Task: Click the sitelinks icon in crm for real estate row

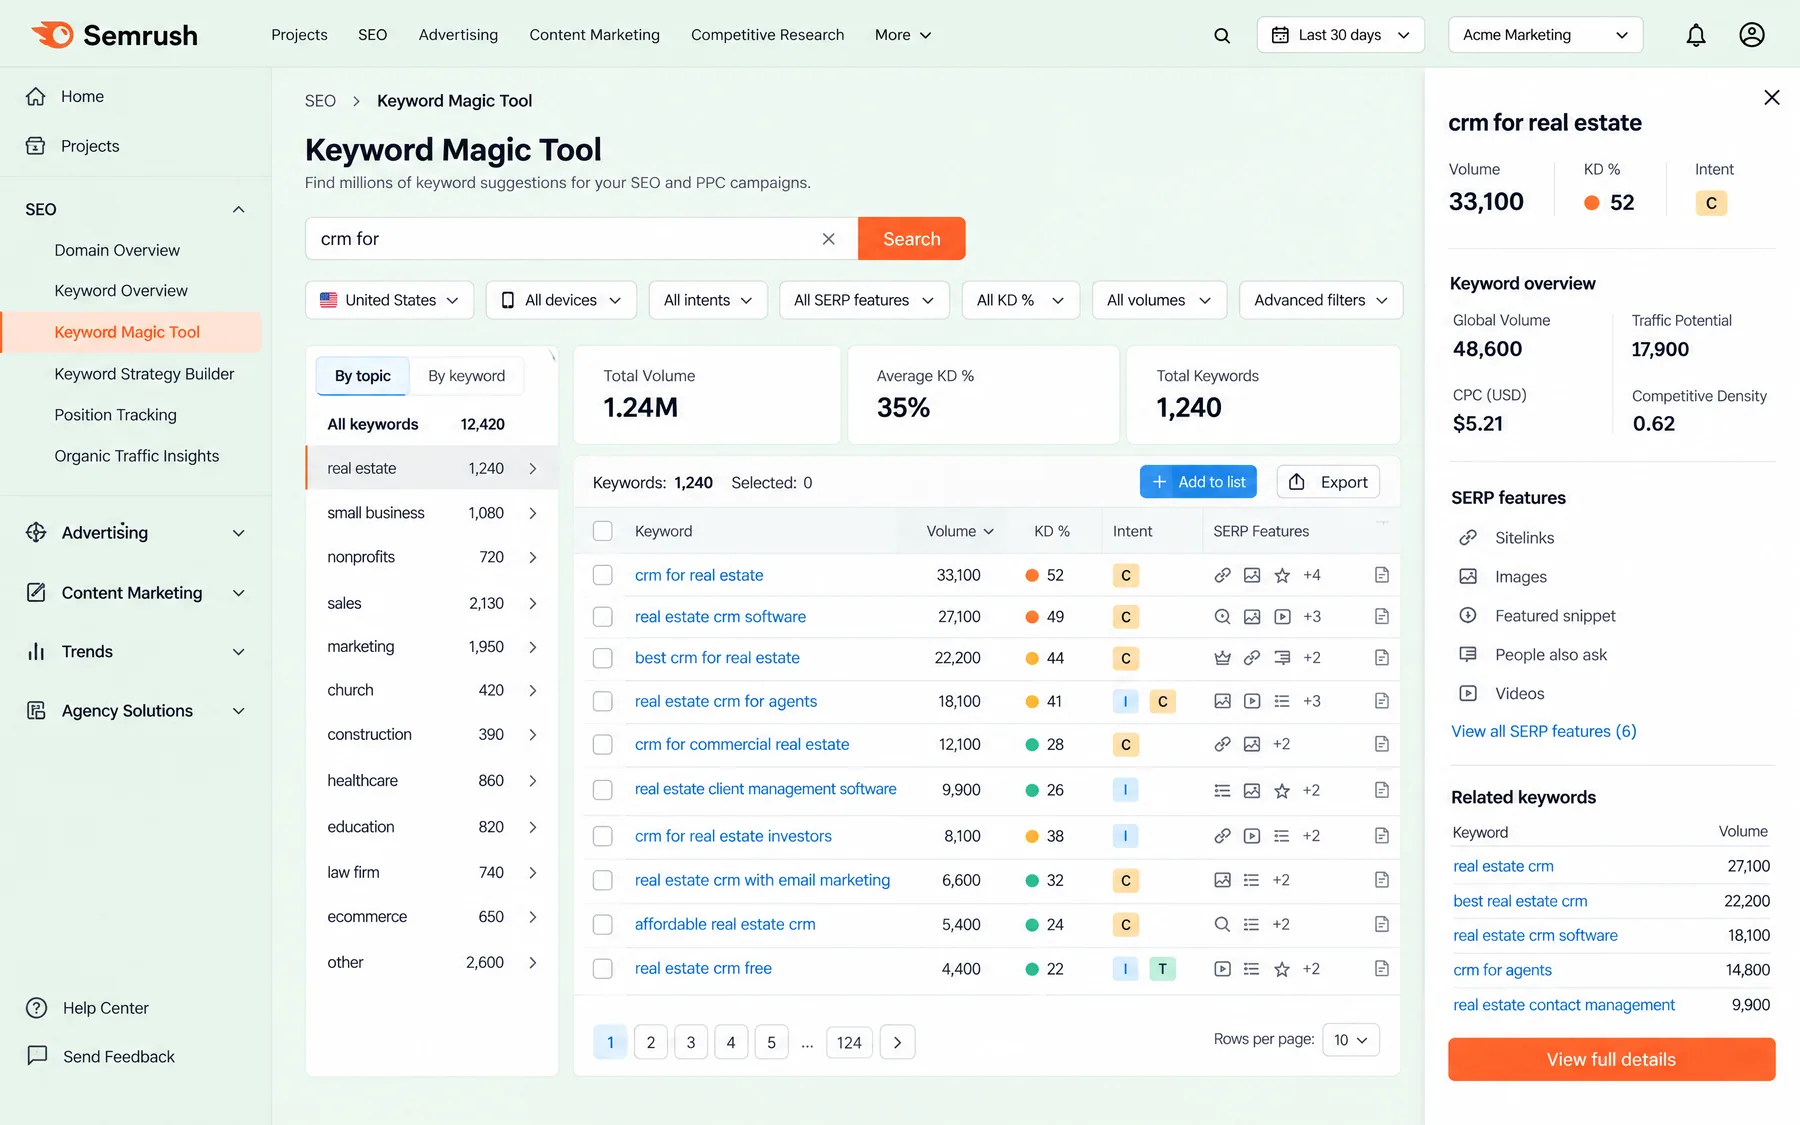Action: (x=1222, y=575)
